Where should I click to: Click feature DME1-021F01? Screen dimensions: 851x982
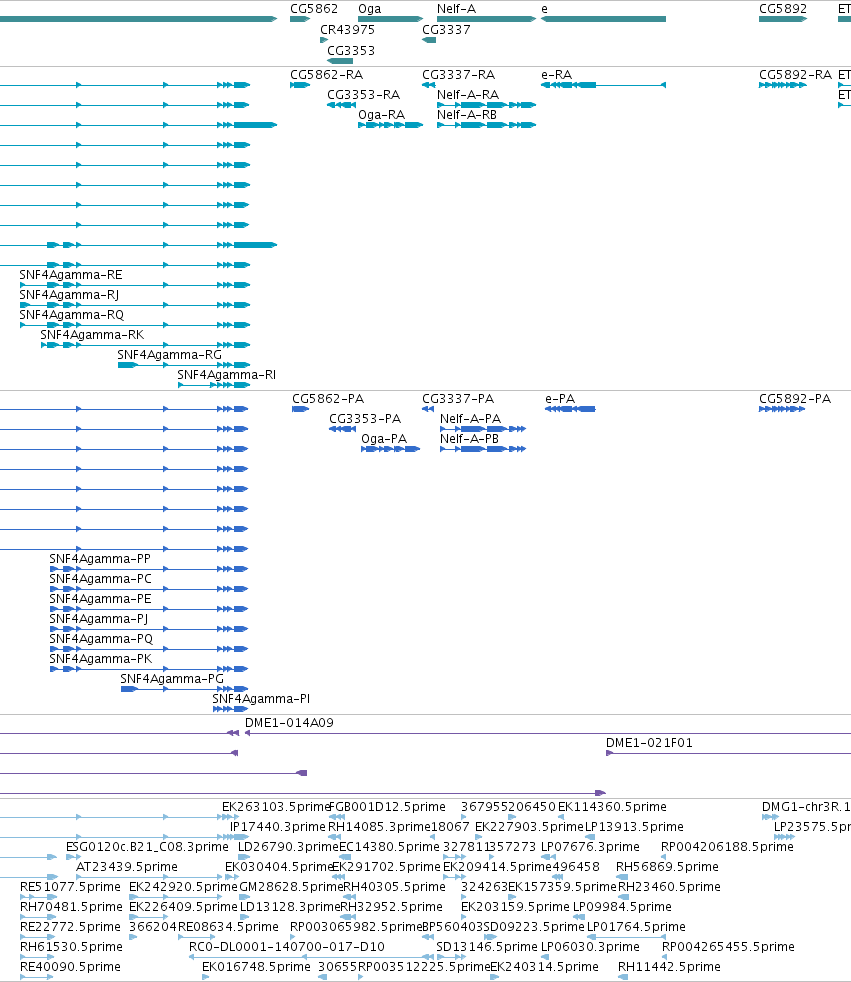click(x=649, y=743)
